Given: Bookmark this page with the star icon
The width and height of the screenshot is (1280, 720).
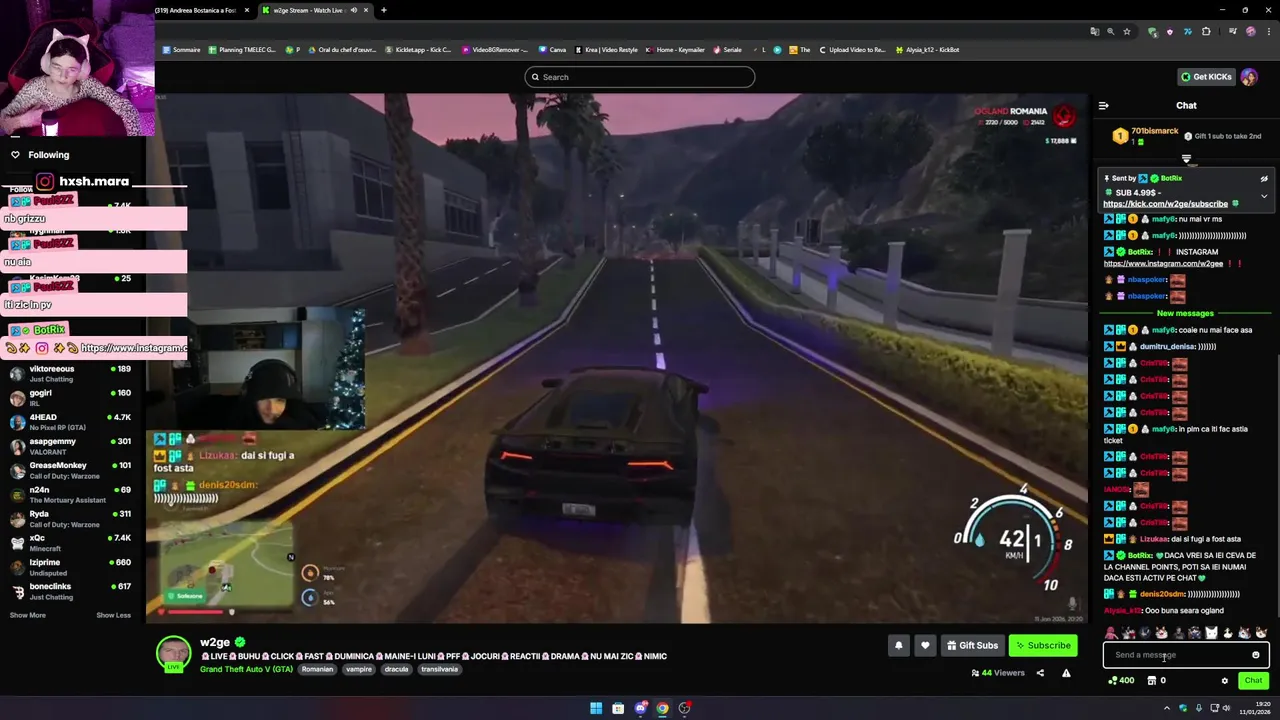Looking at the screenshot, I should click(1127, 32).
